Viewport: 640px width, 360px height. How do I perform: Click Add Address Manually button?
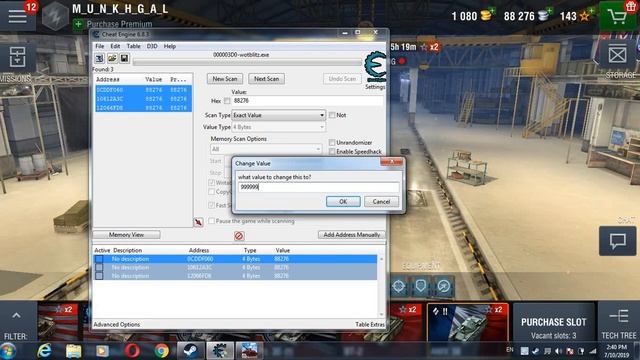coord(351,235)
